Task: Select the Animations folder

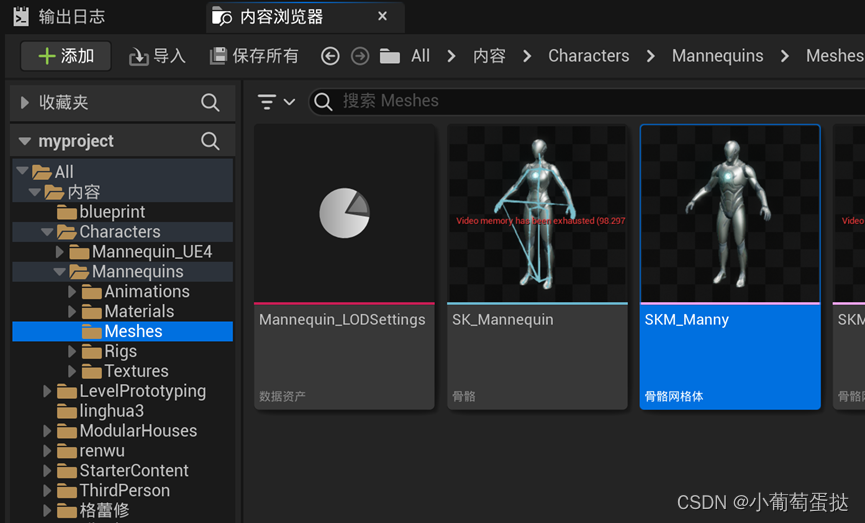Action: point(136,291)
